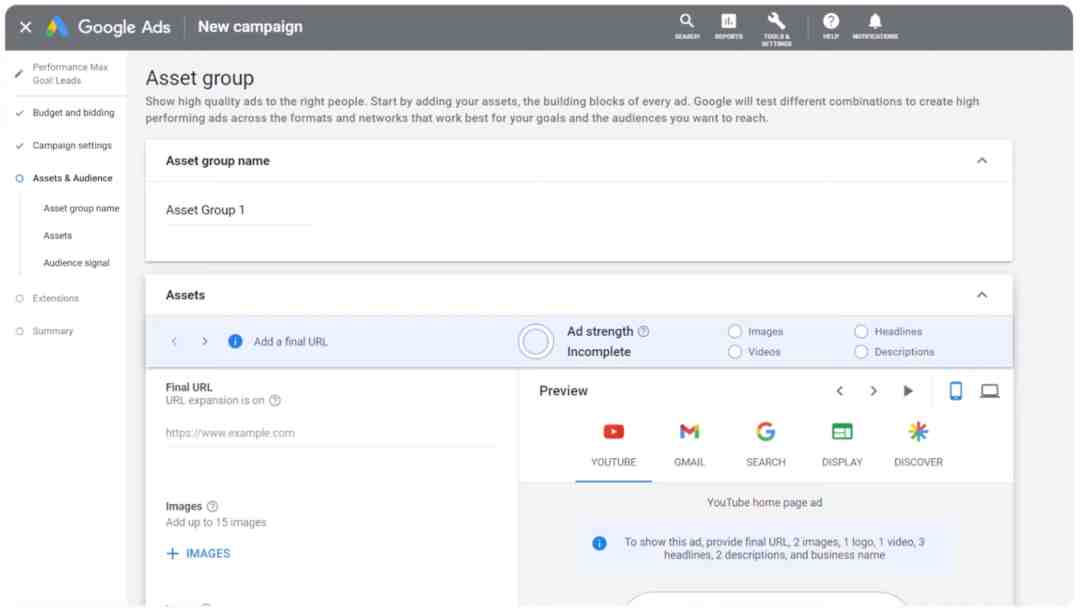Switch to the Gmail preview tab
Viewport: 1080px width, 612px height.
pyautogui.click(x=689, y=445)
